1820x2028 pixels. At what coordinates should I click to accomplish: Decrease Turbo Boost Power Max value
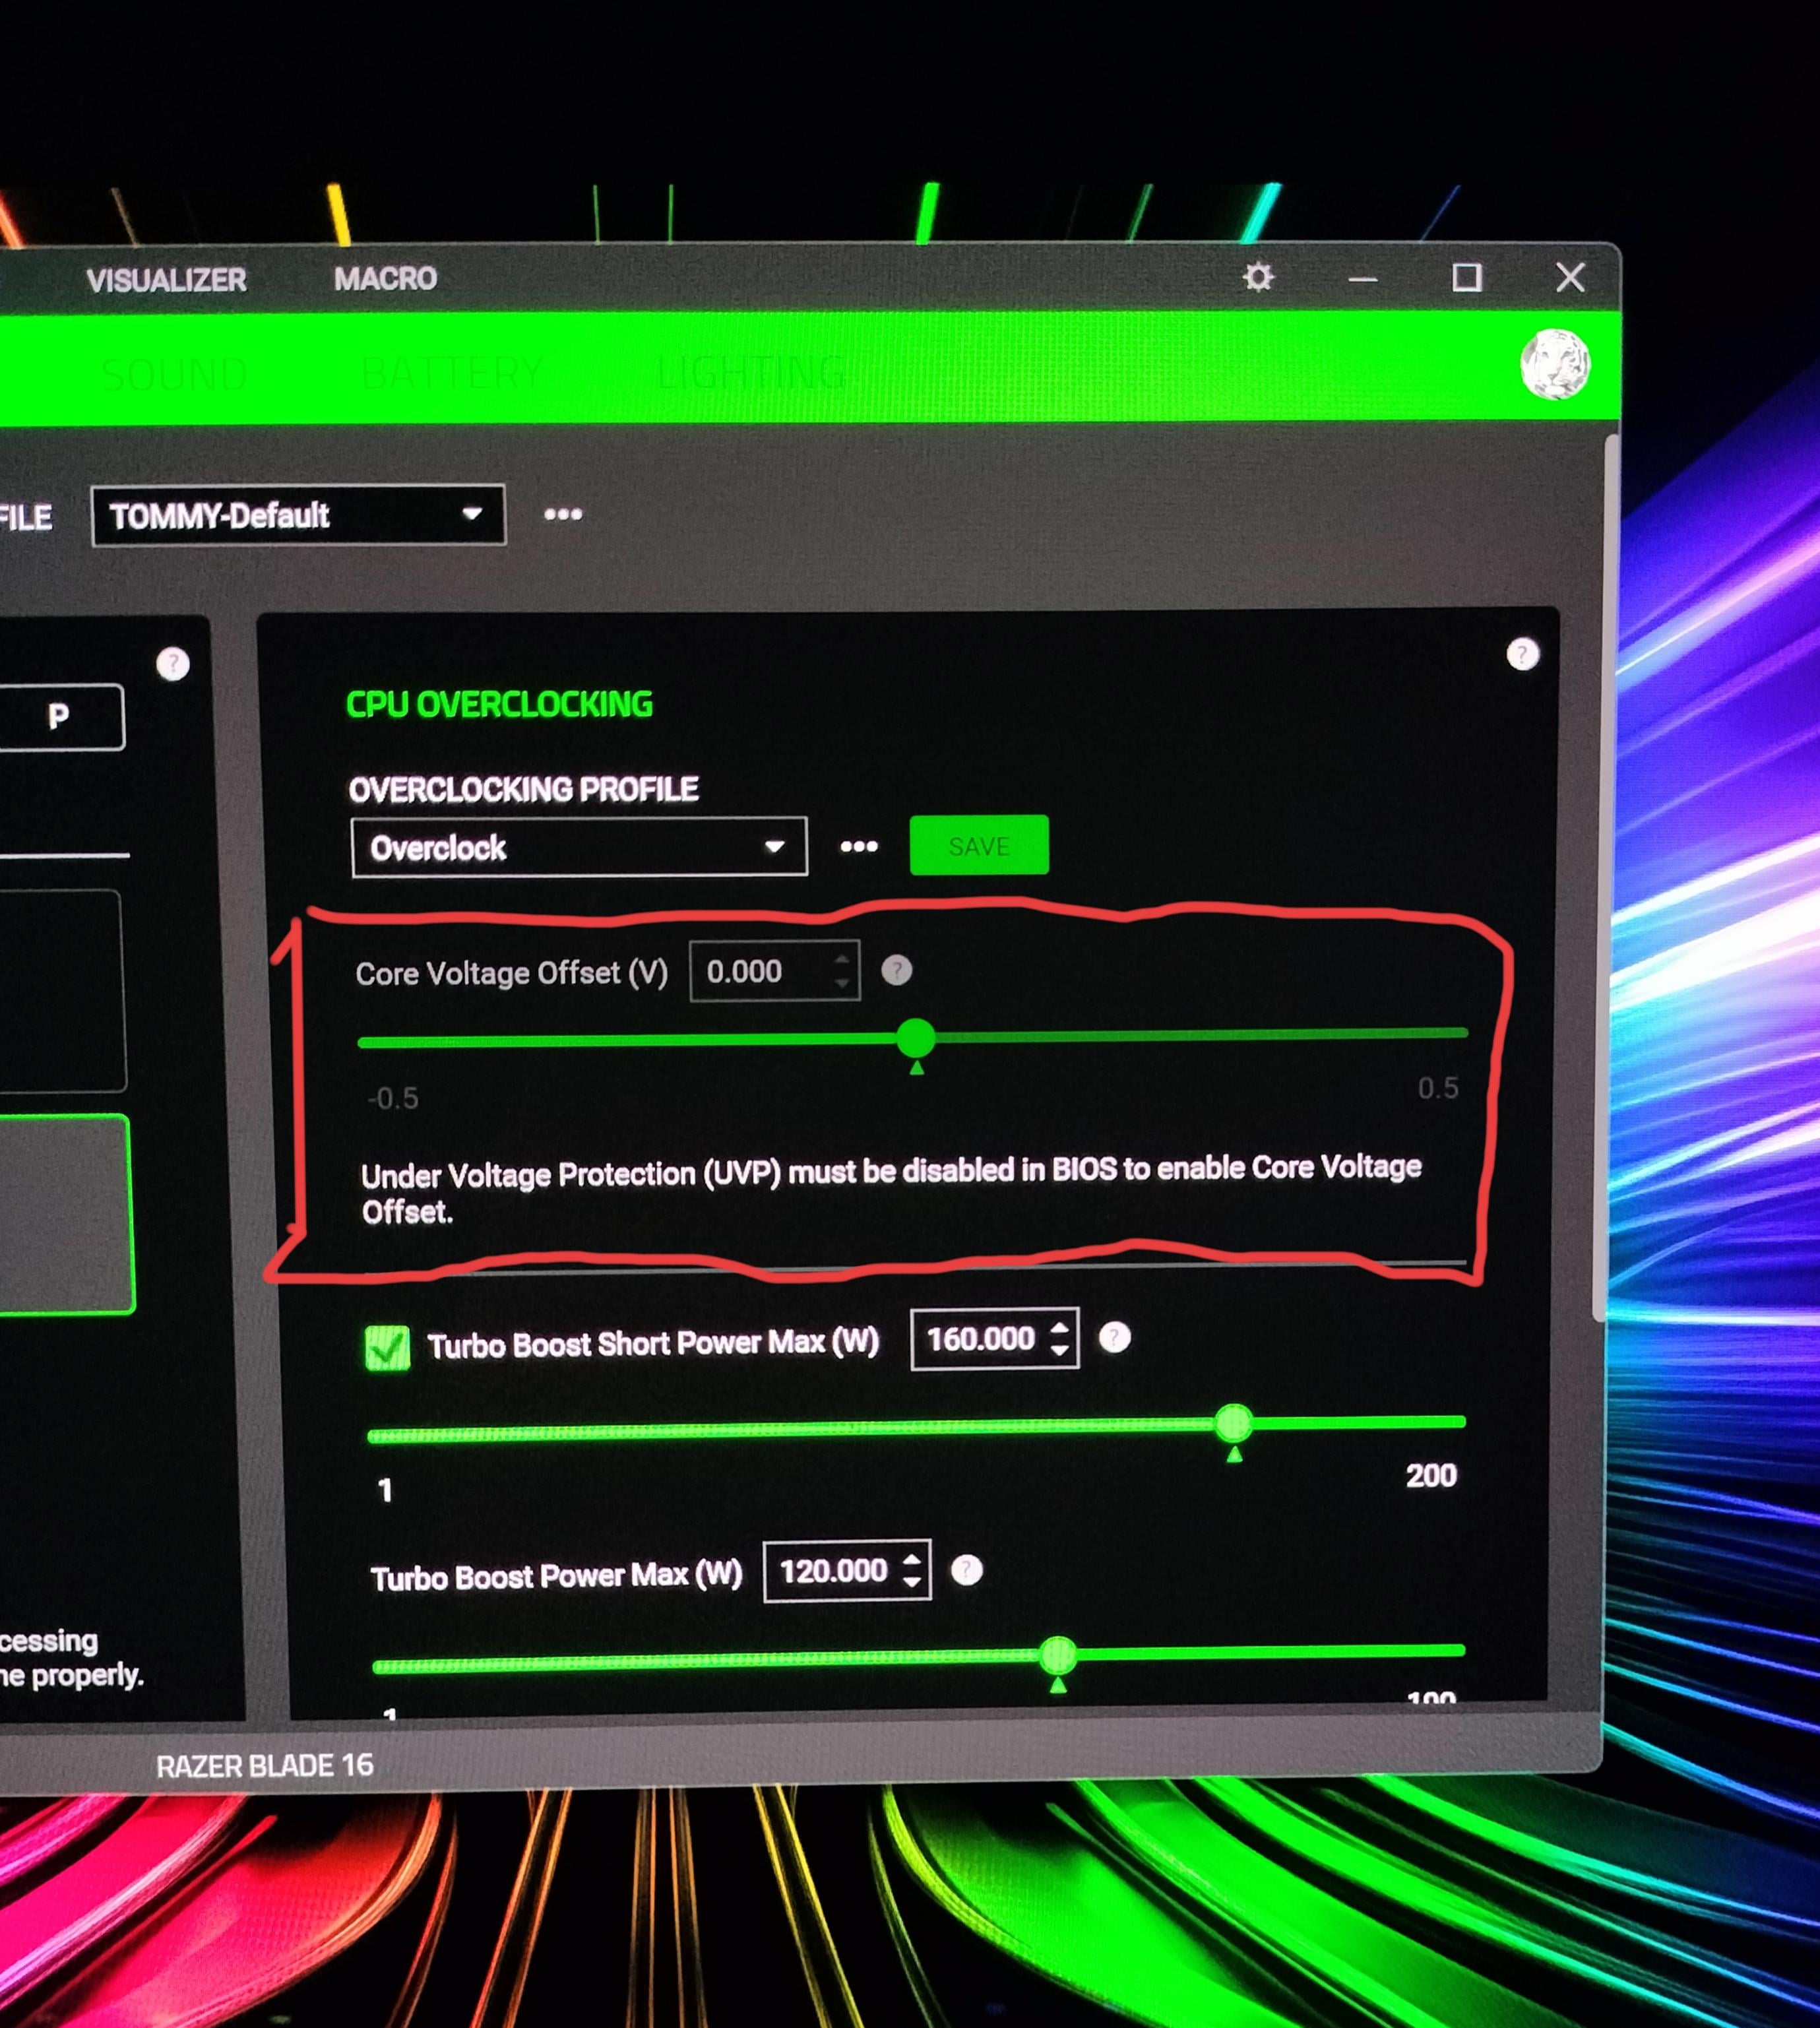(x=911, y=1582)
